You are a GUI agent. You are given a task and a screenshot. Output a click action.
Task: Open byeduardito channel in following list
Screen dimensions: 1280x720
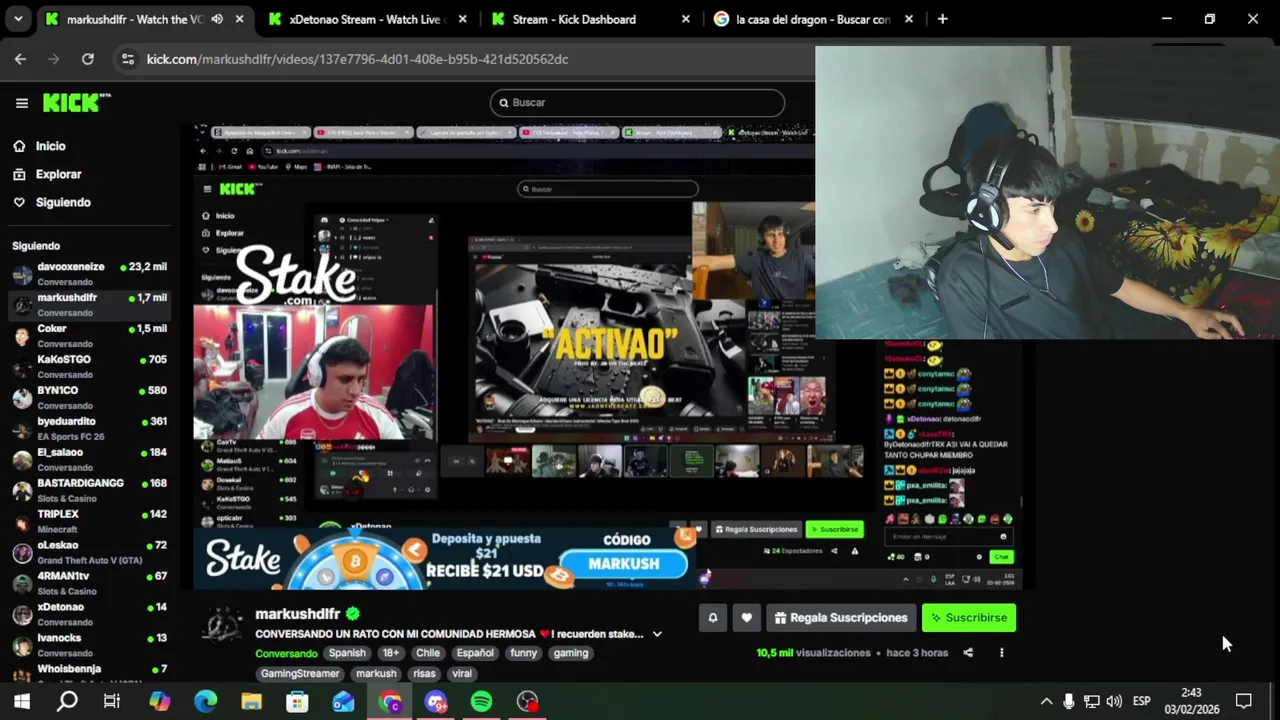pyautogui.click(x=89, y=429)
